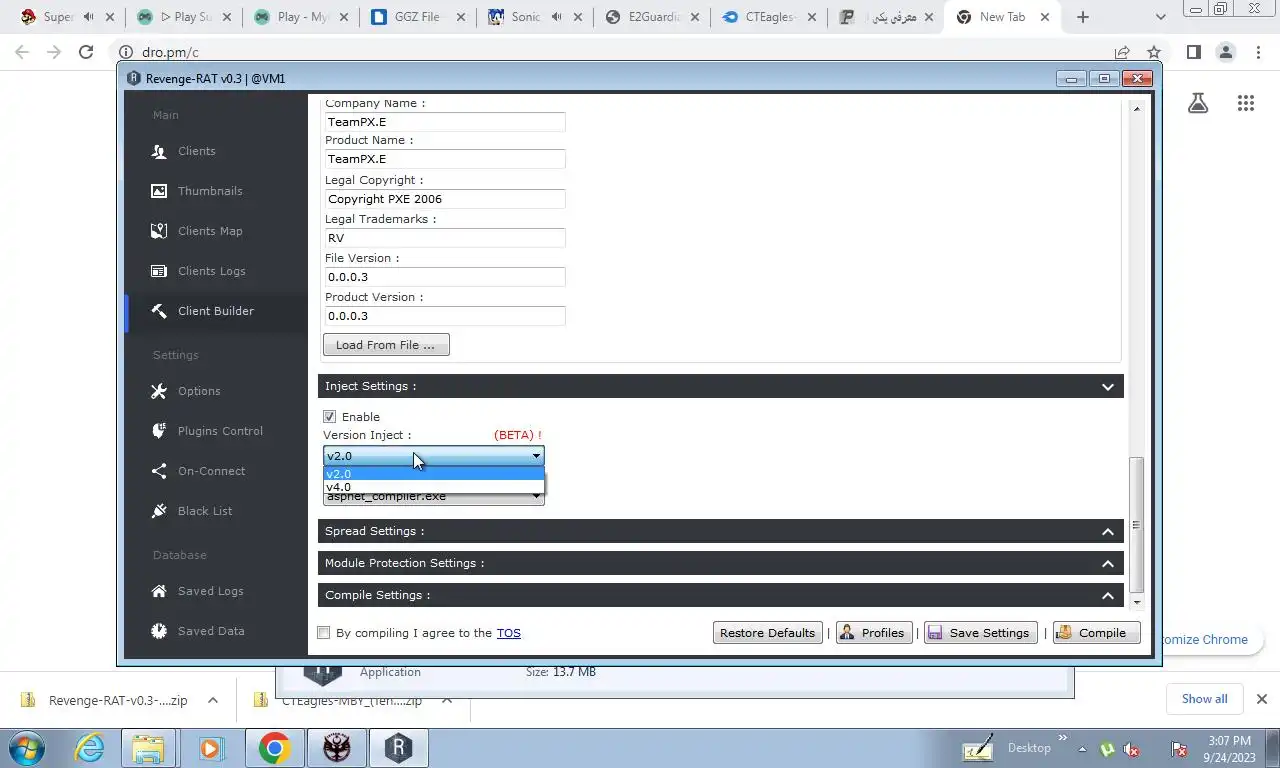Open the TOS link
Viewport: 1280px width, 768px height.
pos(508,633)
